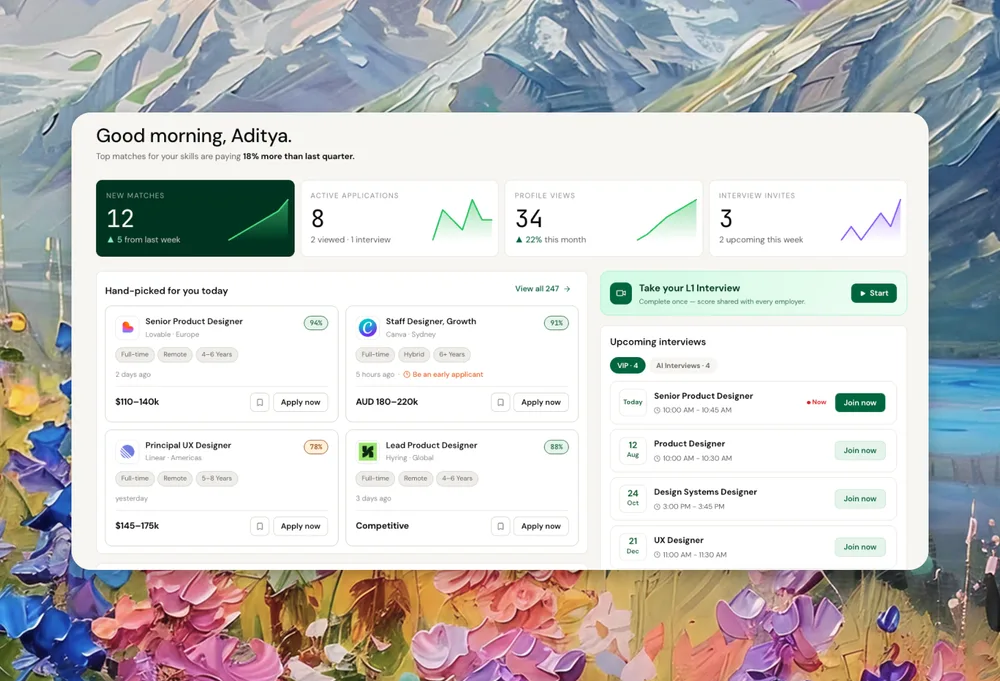Image resolution: width=1000 pixels, height=681 pixels.
Task: Click the up arrow in Profile Views card
Action: [519, 240]
